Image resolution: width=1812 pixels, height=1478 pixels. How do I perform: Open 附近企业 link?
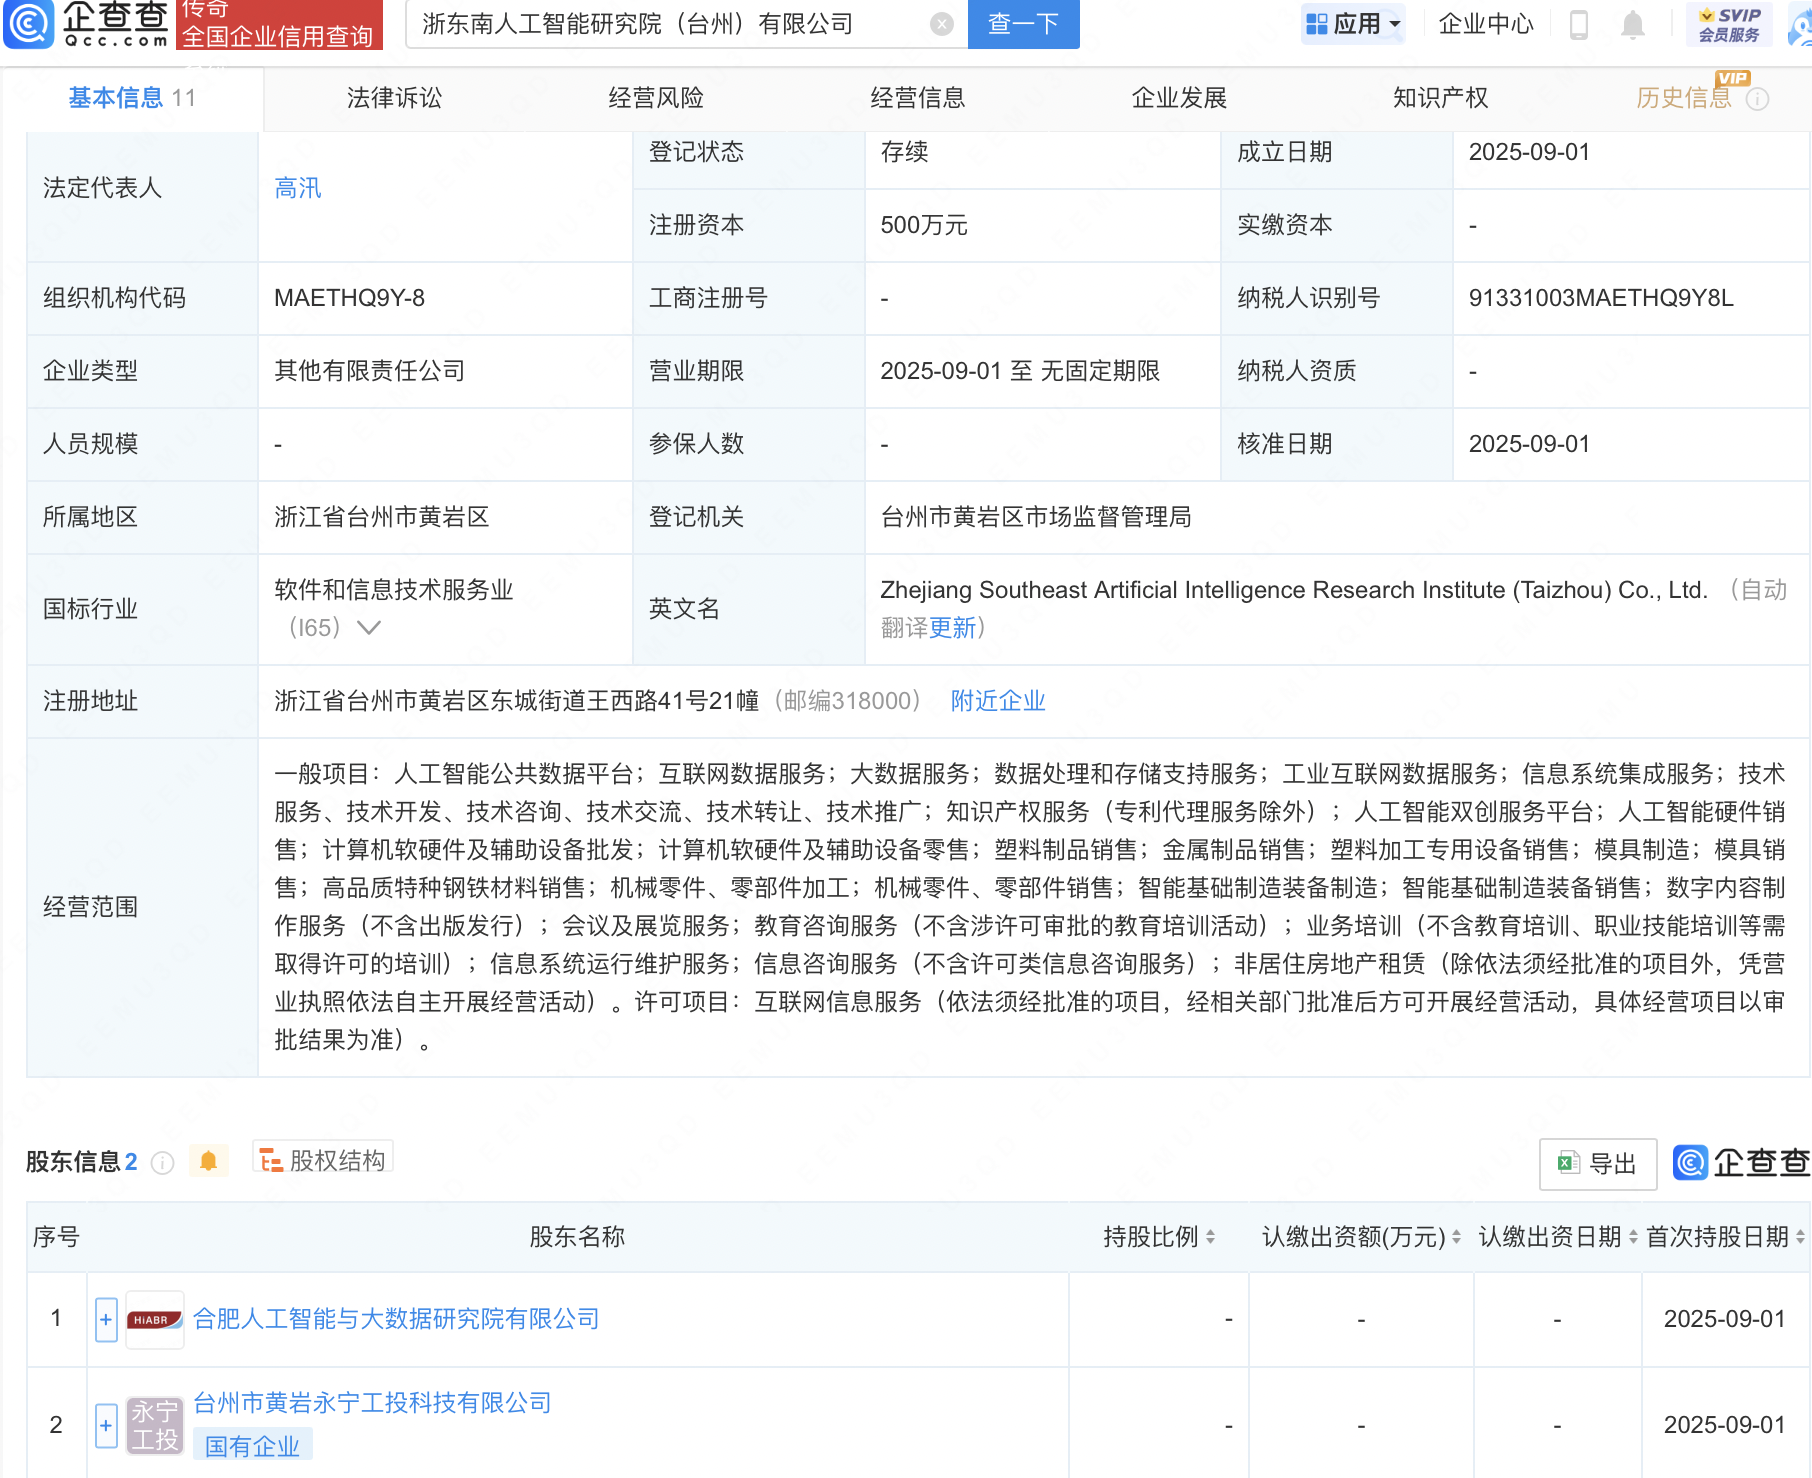coord(998,701)
